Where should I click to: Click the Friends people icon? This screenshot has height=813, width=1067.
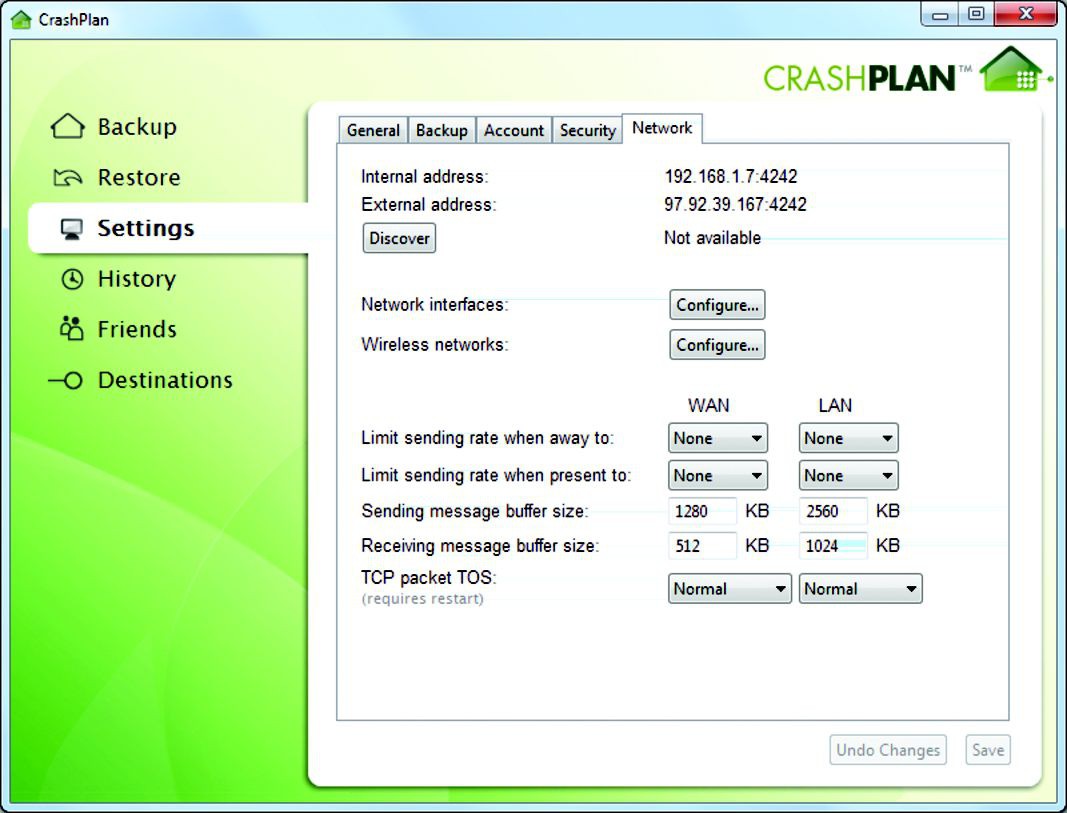pos(71,329)
